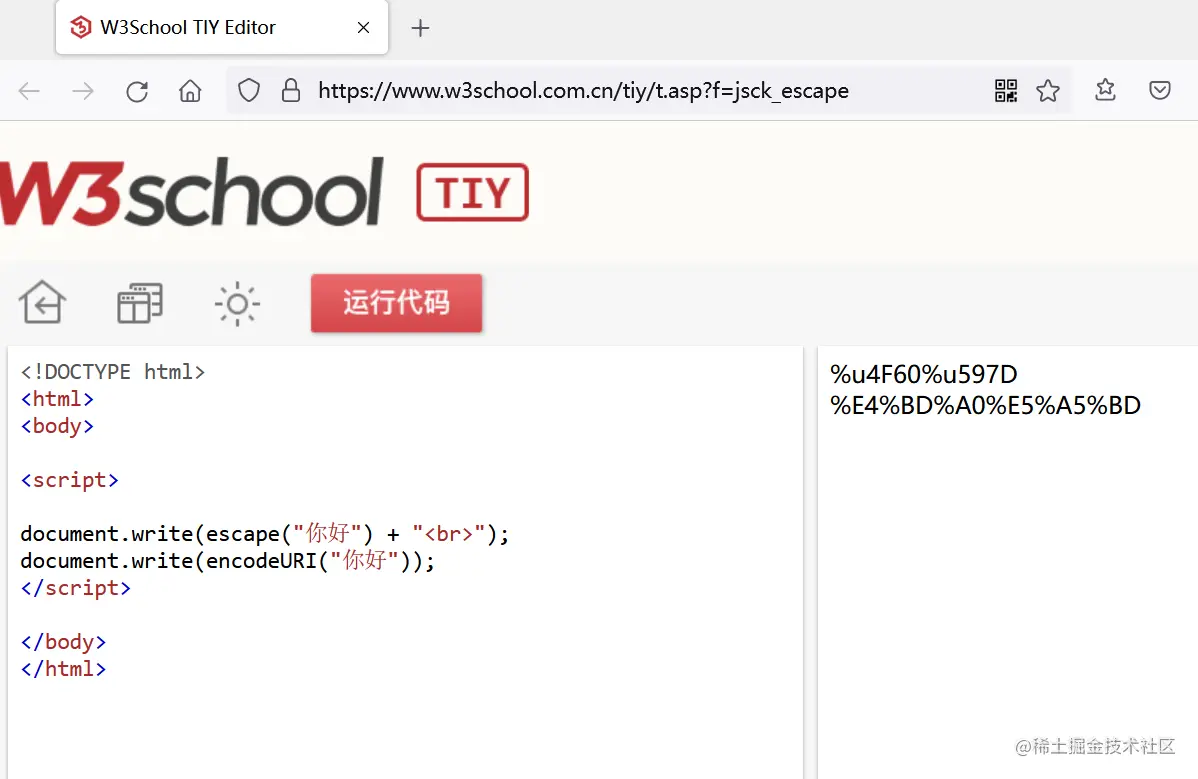
Task: Click the W3school logo
Action: [x=190, y=193]
